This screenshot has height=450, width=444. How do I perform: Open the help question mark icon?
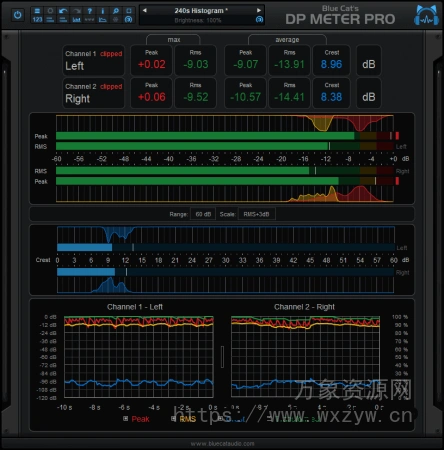click(90, 11)
